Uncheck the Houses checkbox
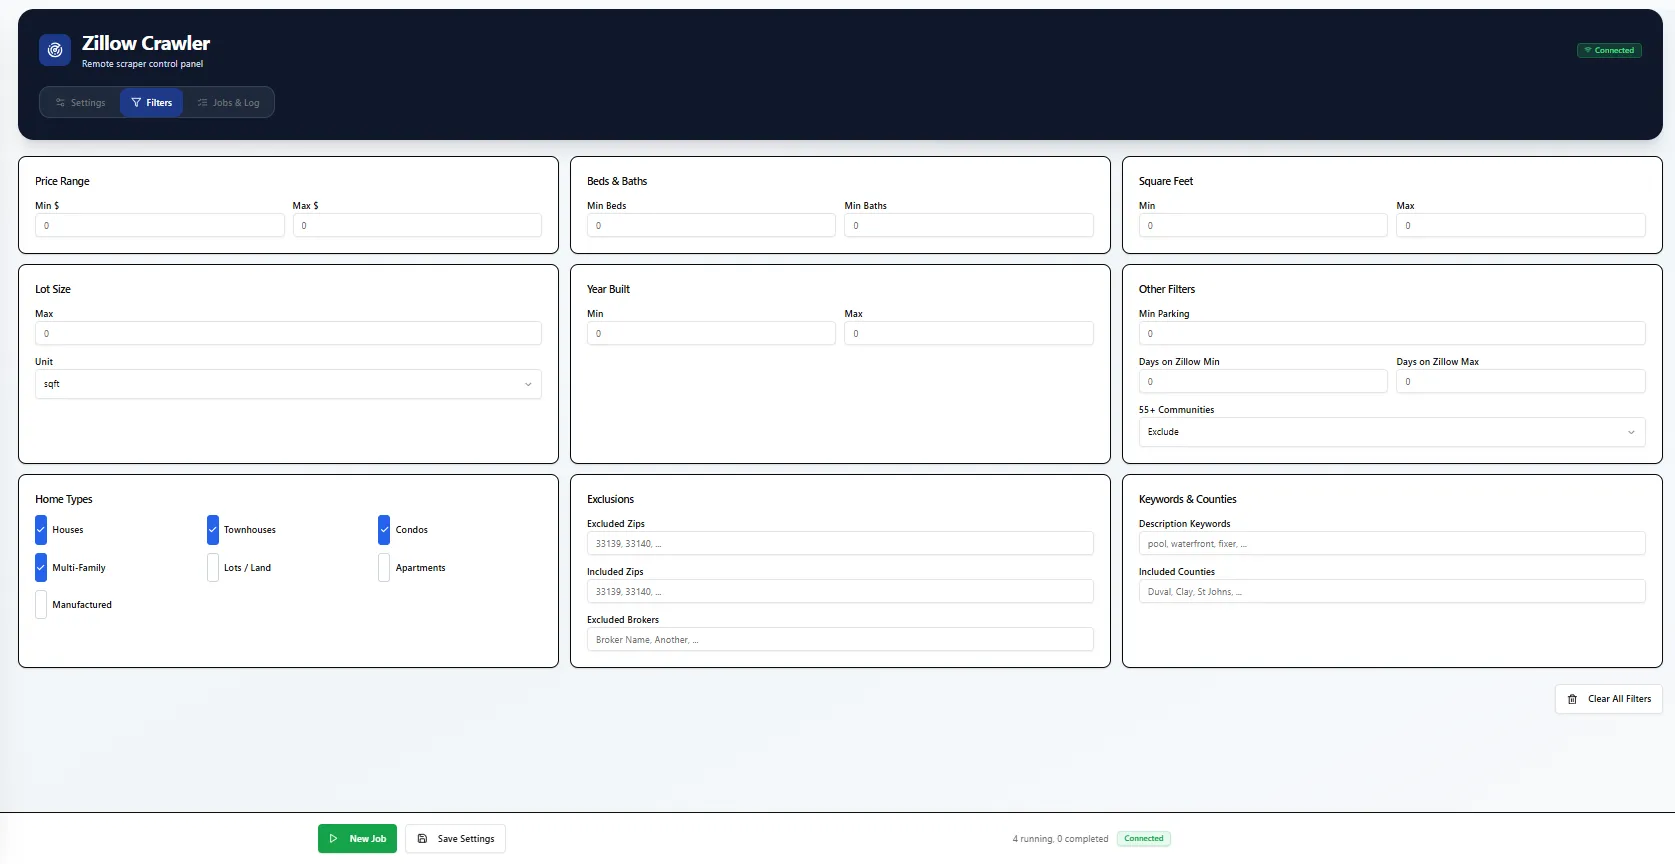Viewport: 1675px width, 864px height. tap(41, 530)
